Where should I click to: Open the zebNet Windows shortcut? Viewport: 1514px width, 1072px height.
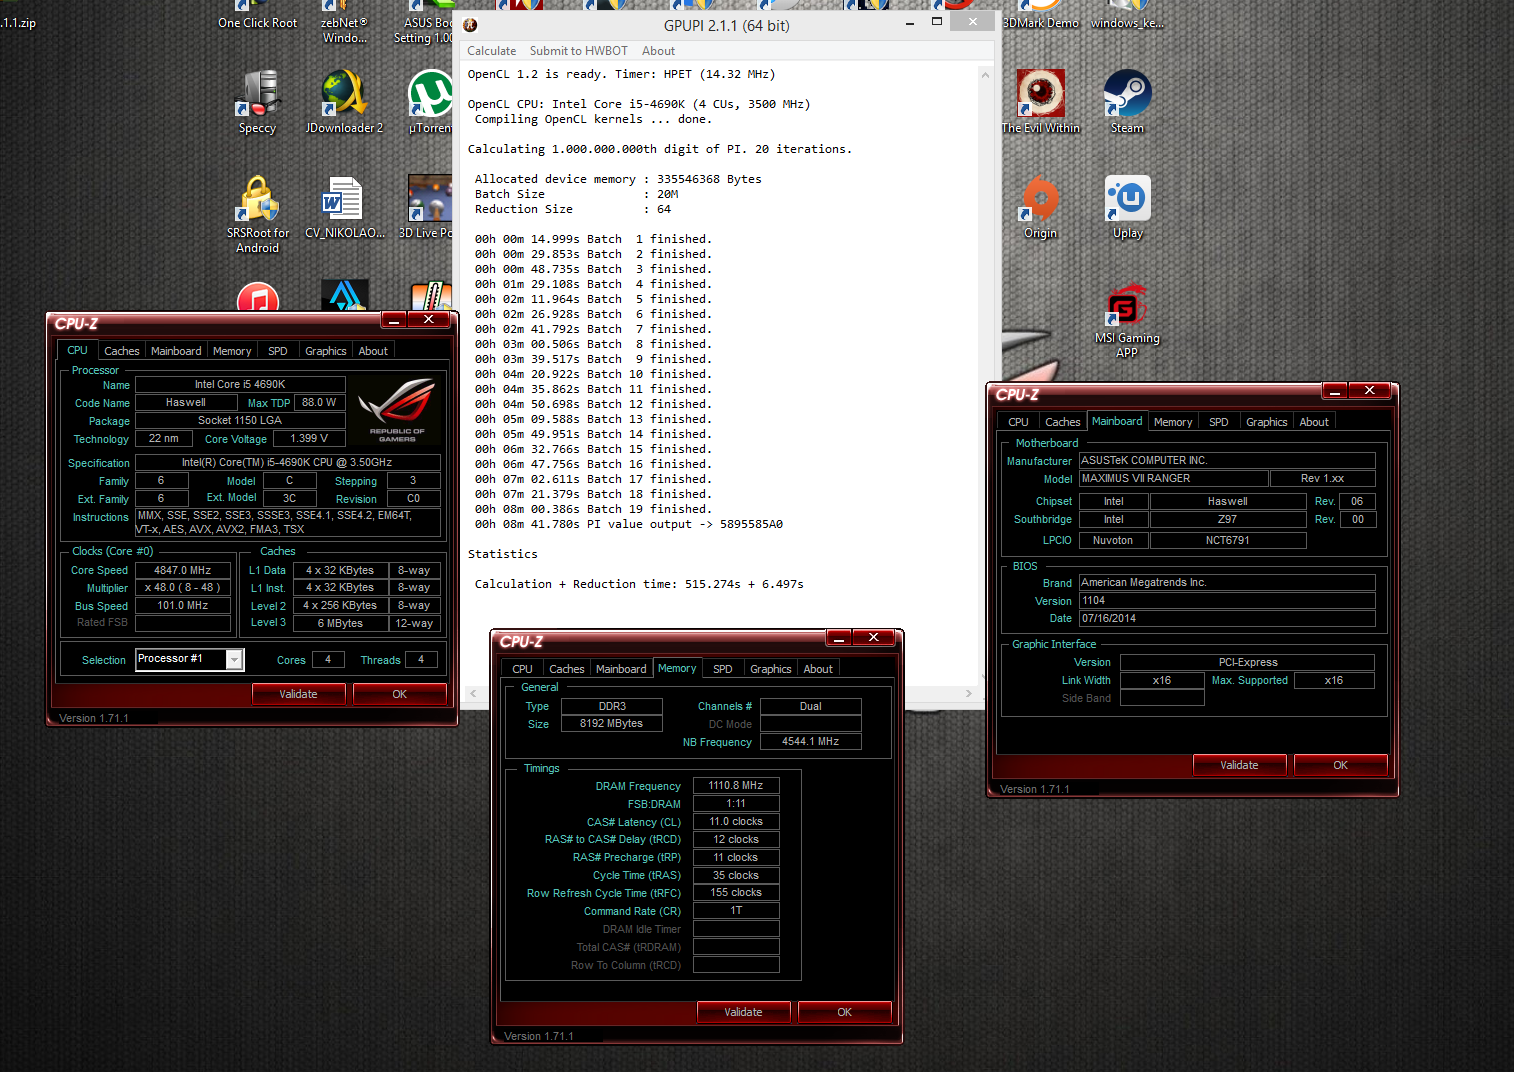click(x=344, y=22)
